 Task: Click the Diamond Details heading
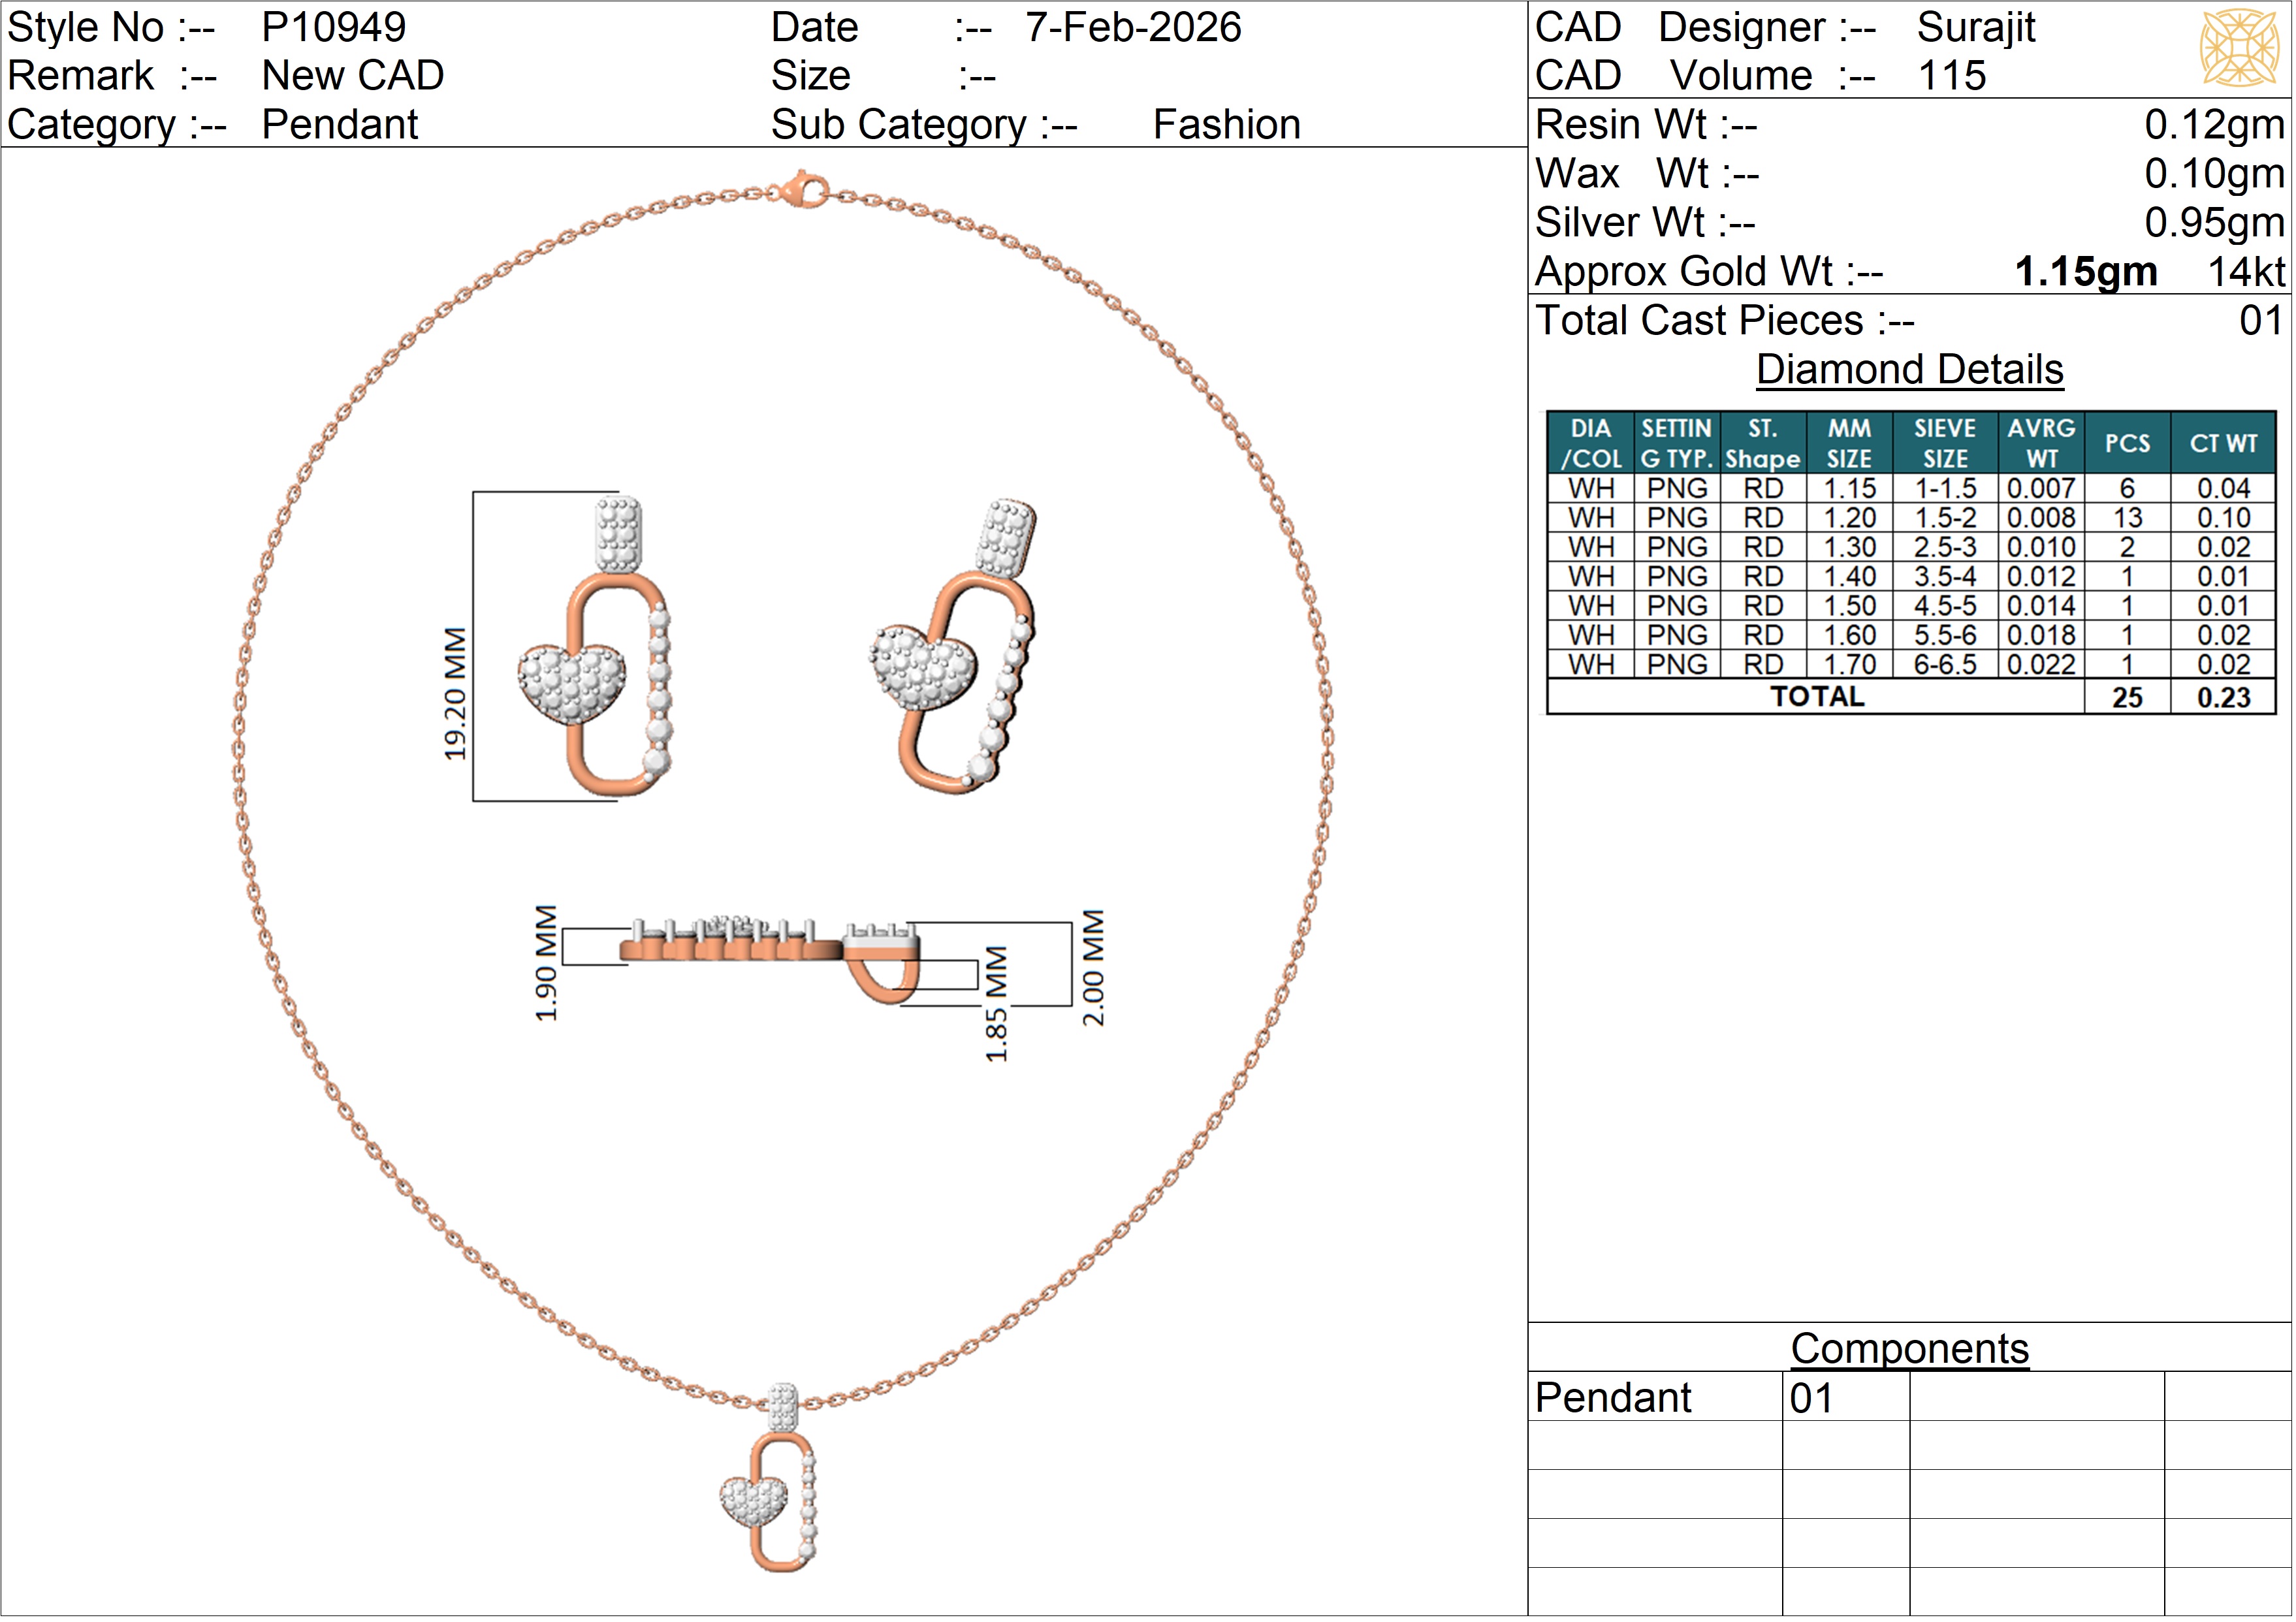click(x=1909, y=370)
